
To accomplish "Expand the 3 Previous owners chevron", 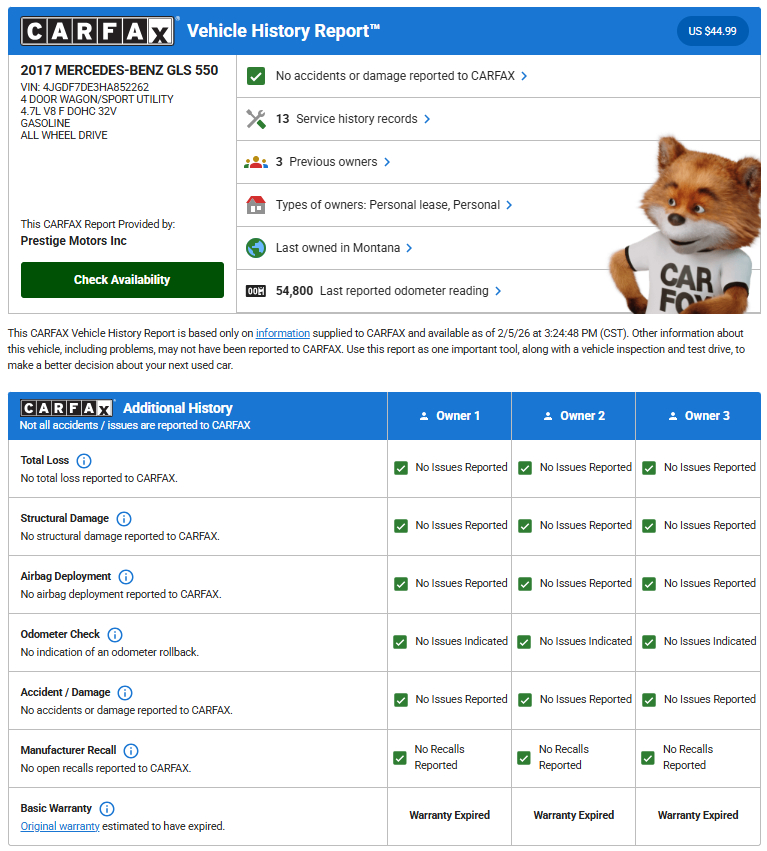I will click(x=387, y=162).
